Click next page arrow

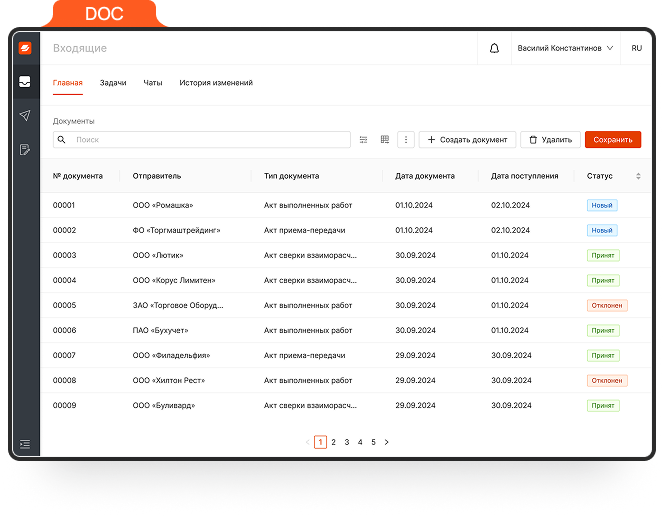(x=387, y=442)
